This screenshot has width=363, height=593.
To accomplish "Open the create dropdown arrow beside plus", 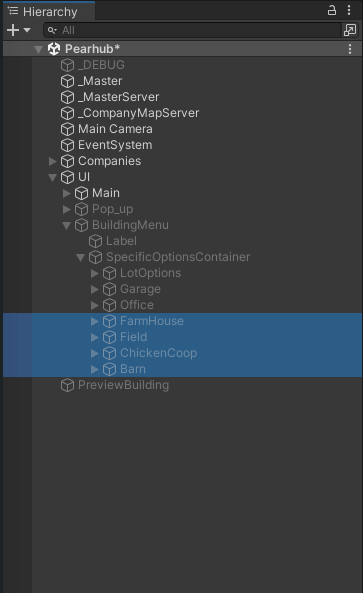I will click(x=27, y=30).
